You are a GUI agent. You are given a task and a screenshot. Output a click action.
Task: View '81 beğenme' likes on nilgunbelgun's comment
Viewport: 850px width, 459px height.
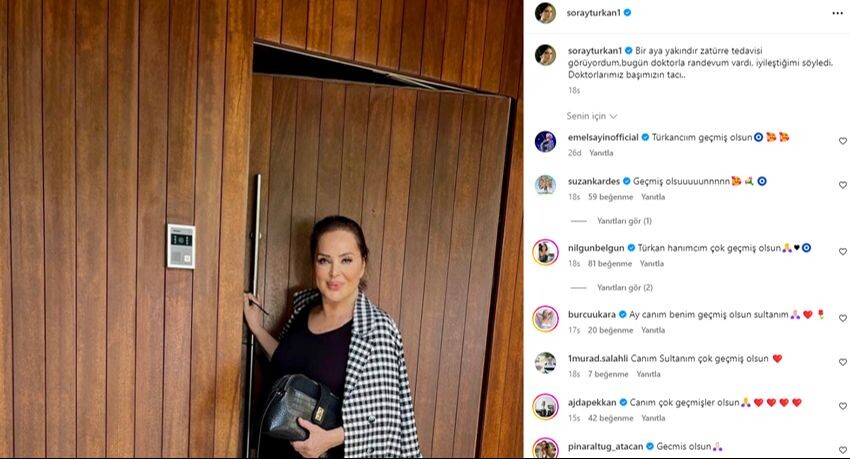(x=610, y=263)
